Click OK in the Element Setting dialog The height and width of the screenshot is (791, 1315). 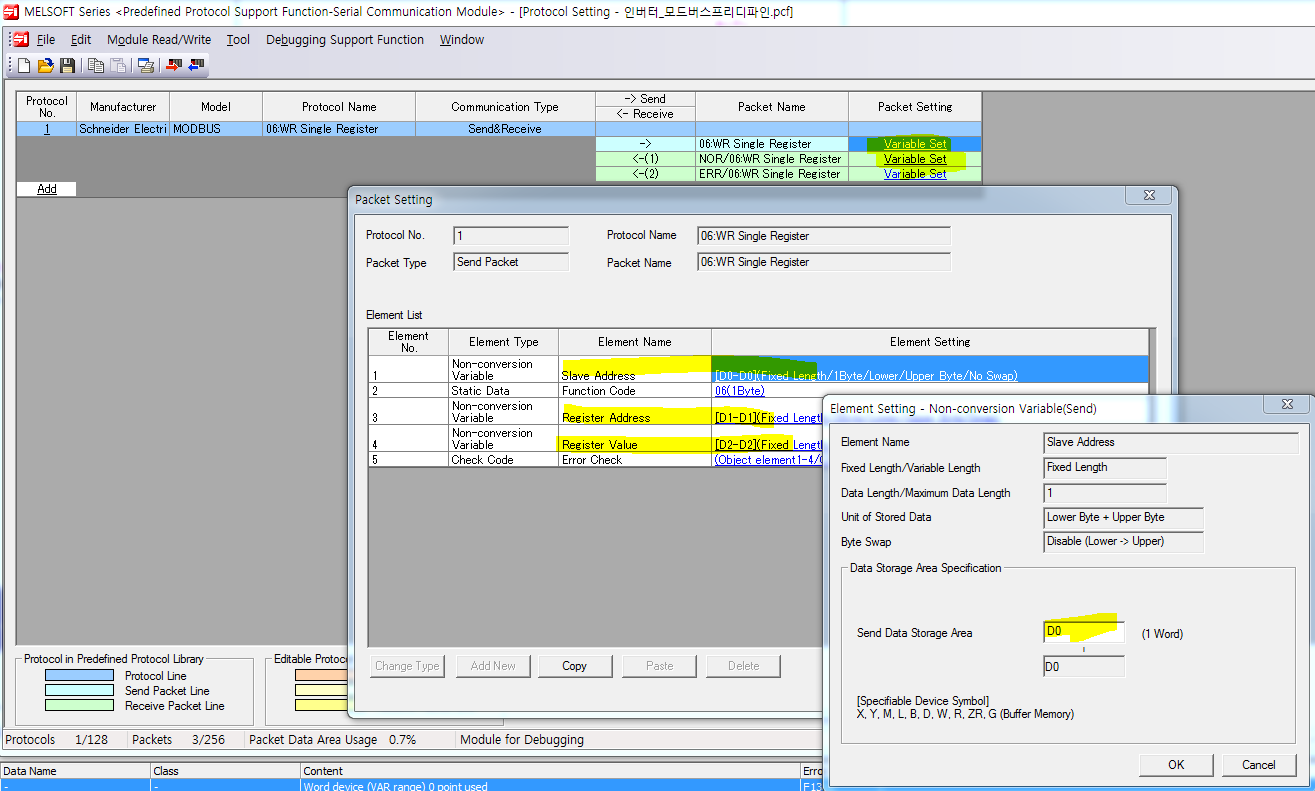(1176, 765)
